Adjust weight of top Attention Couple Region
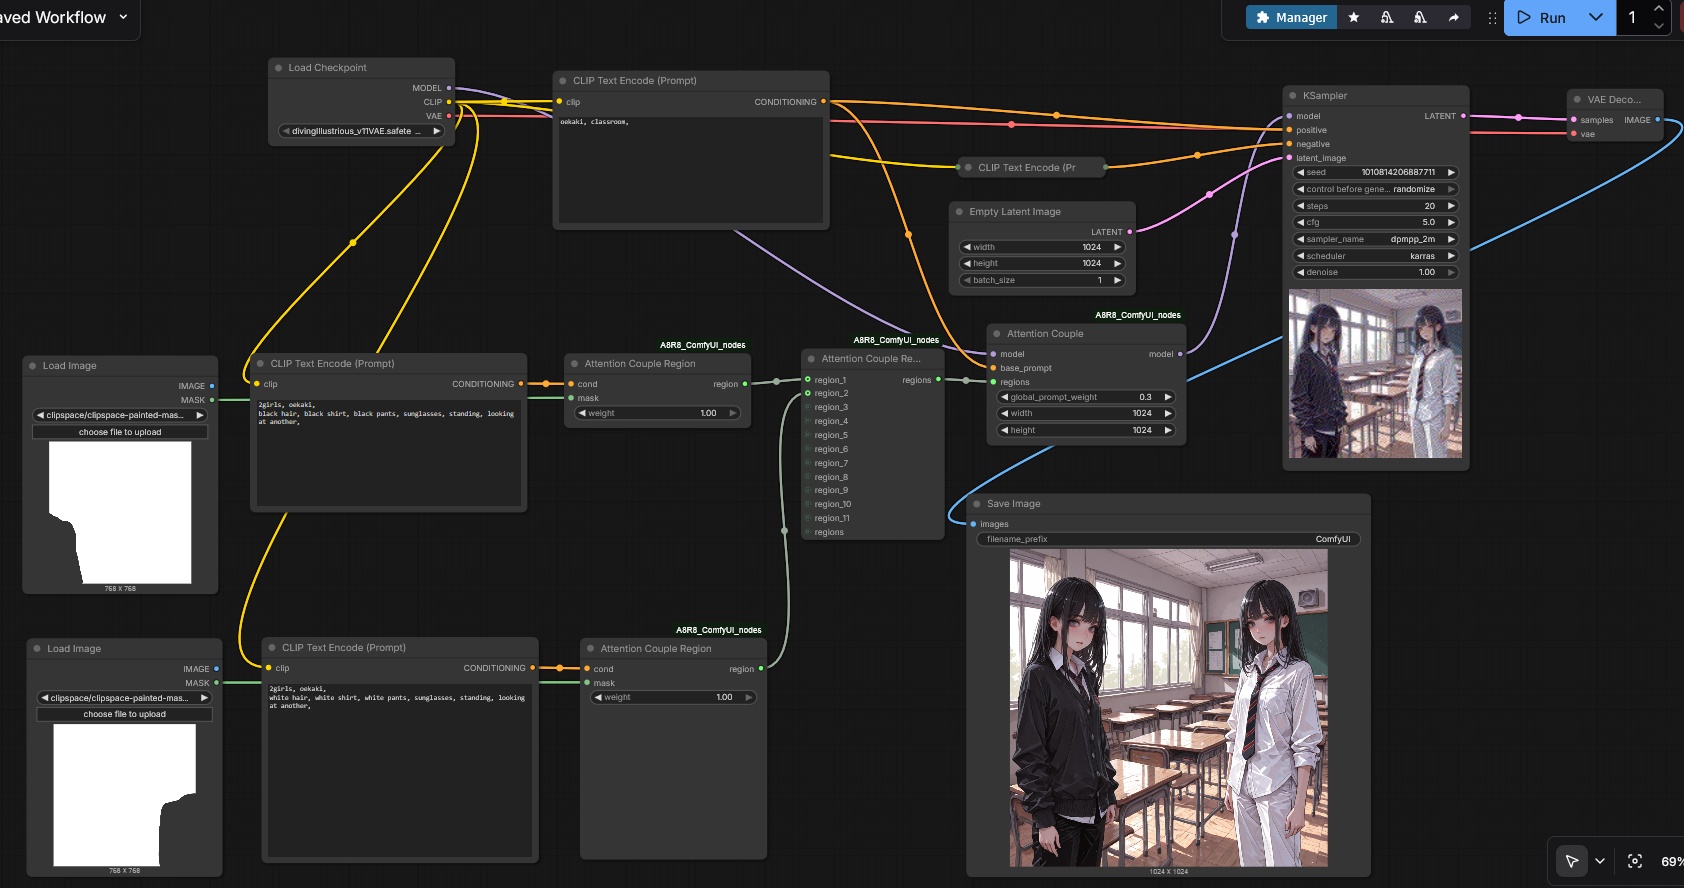Viewport: 1684px width, 888px height. pyautogui.click(x=658, y=413)
